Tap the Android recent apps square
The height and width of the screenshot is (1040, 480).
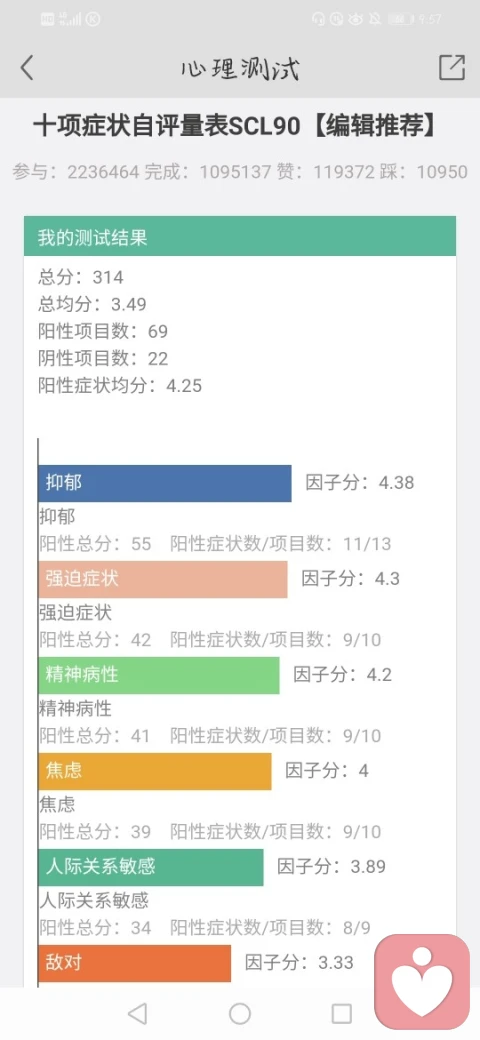[x=341, y=1013]
